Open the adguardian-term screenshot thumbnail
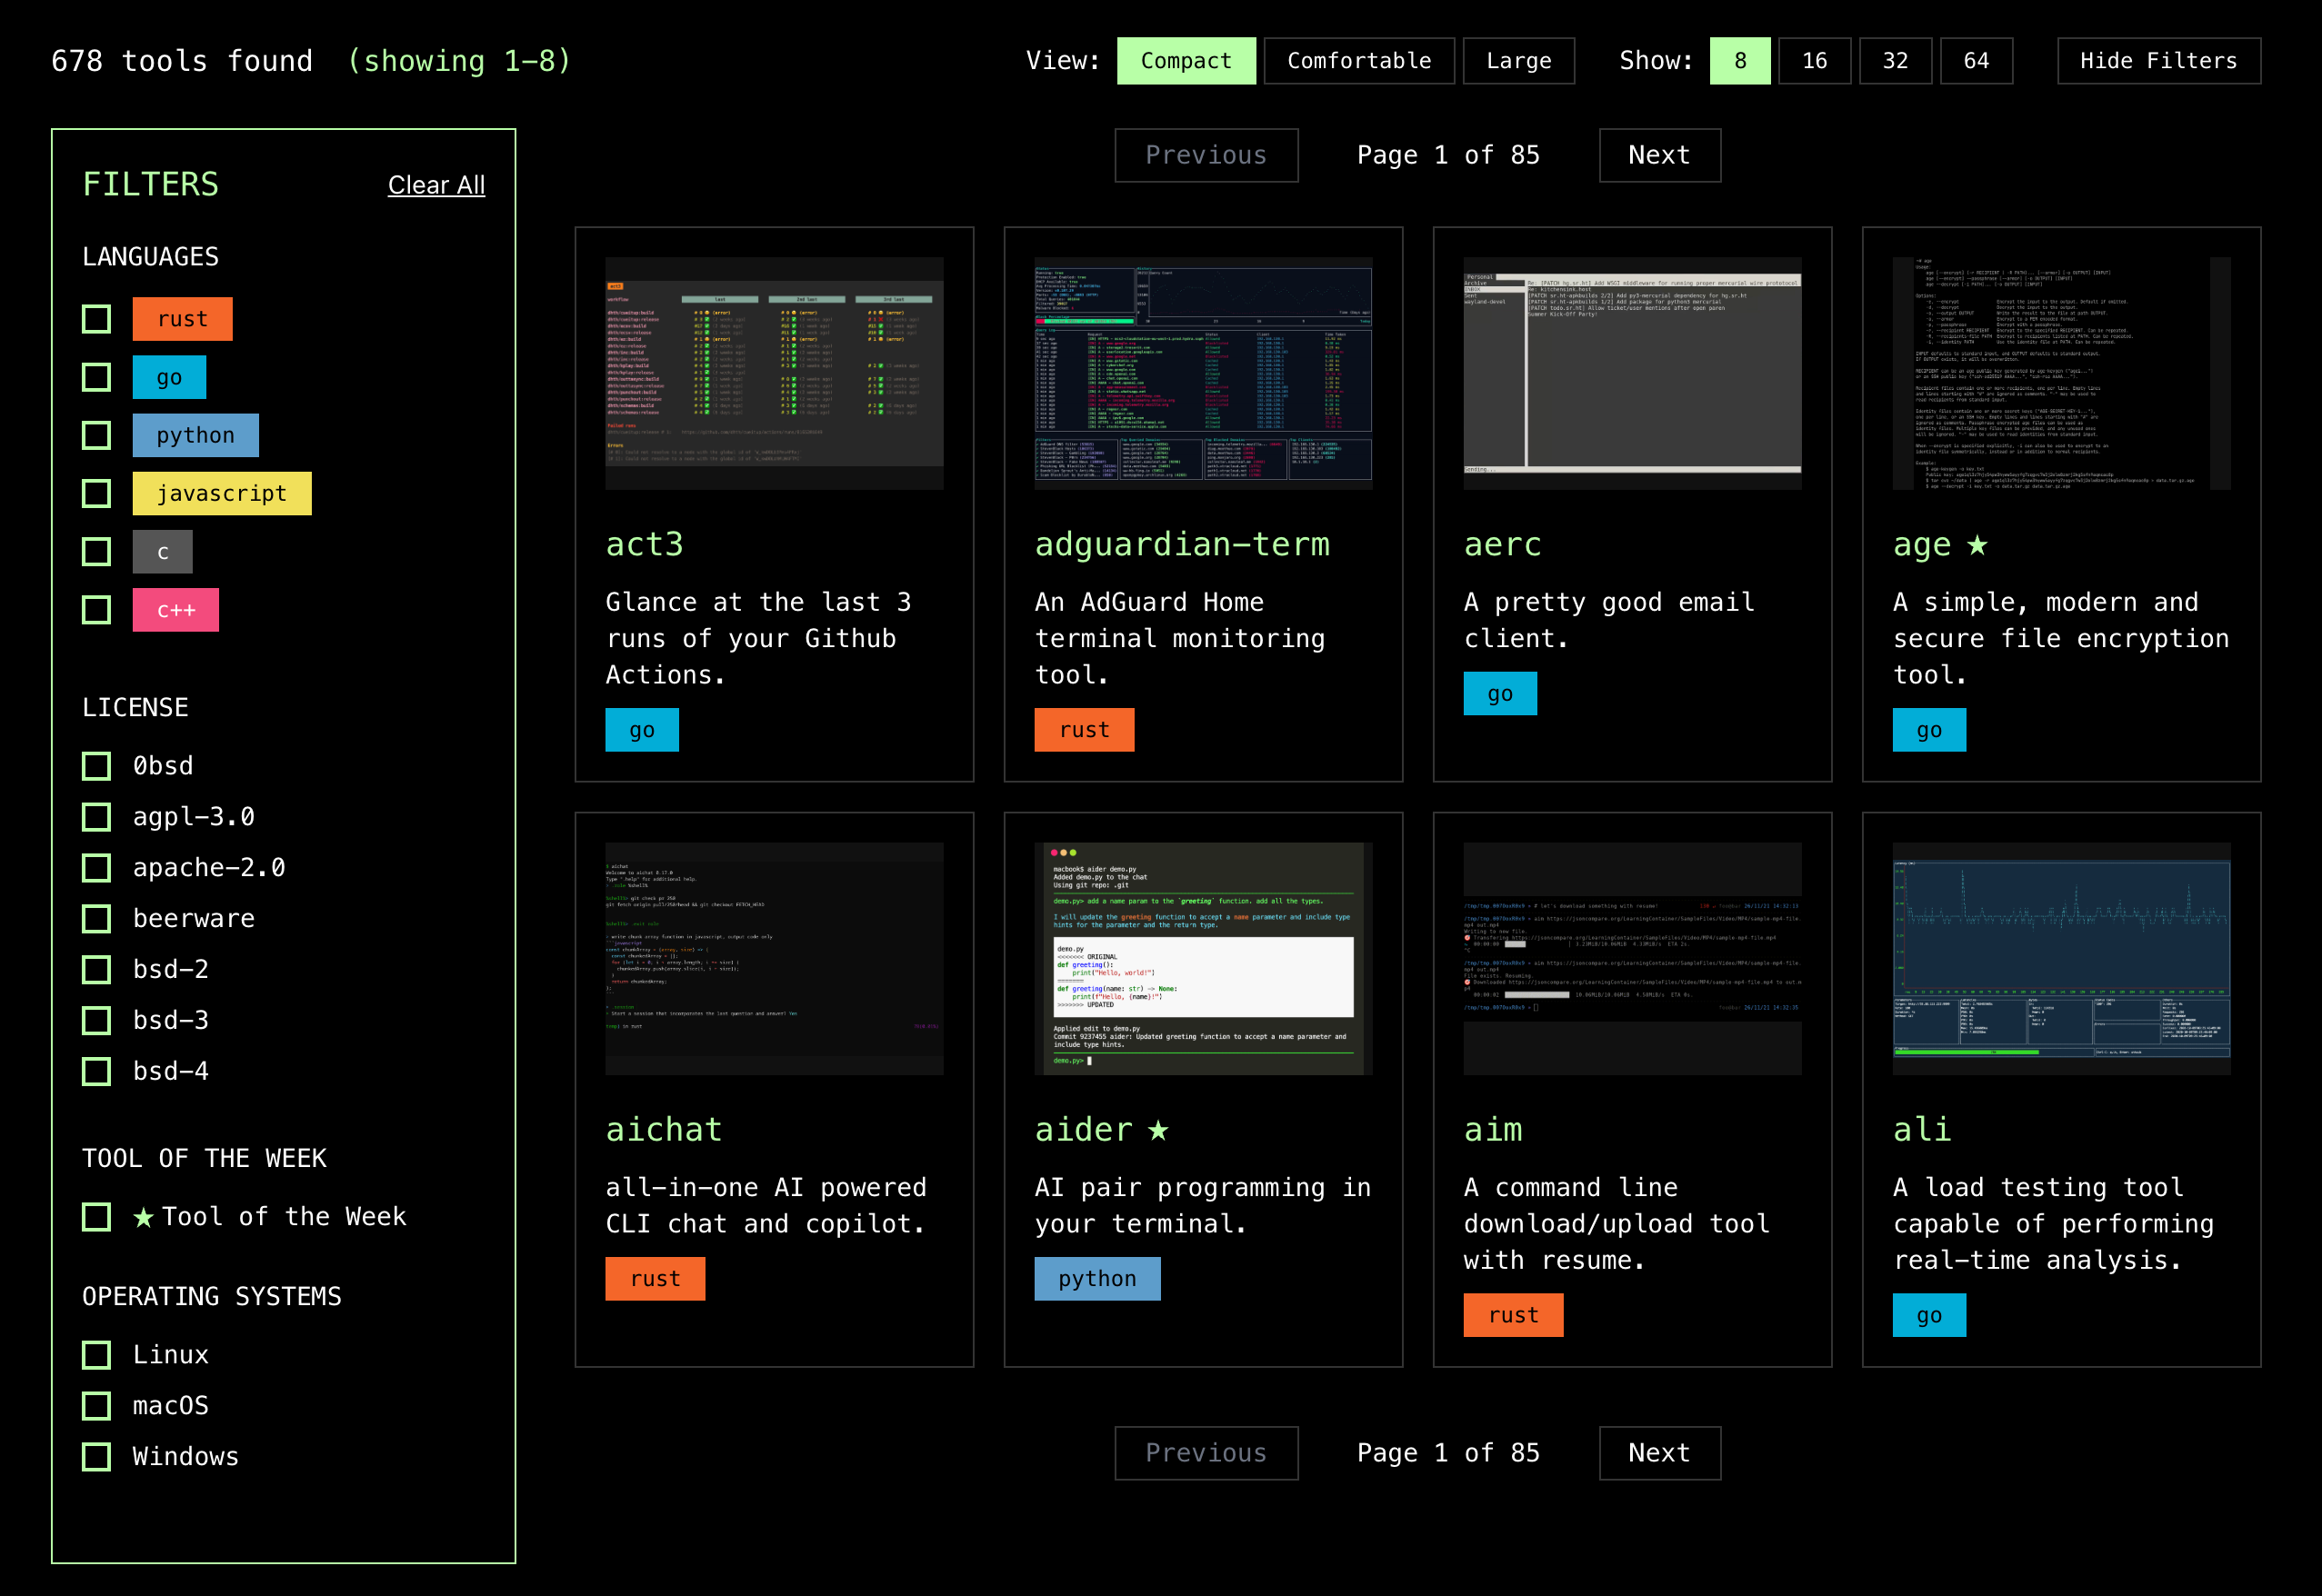This screenshot has width=2322, height=1596. pos(1202,373)
